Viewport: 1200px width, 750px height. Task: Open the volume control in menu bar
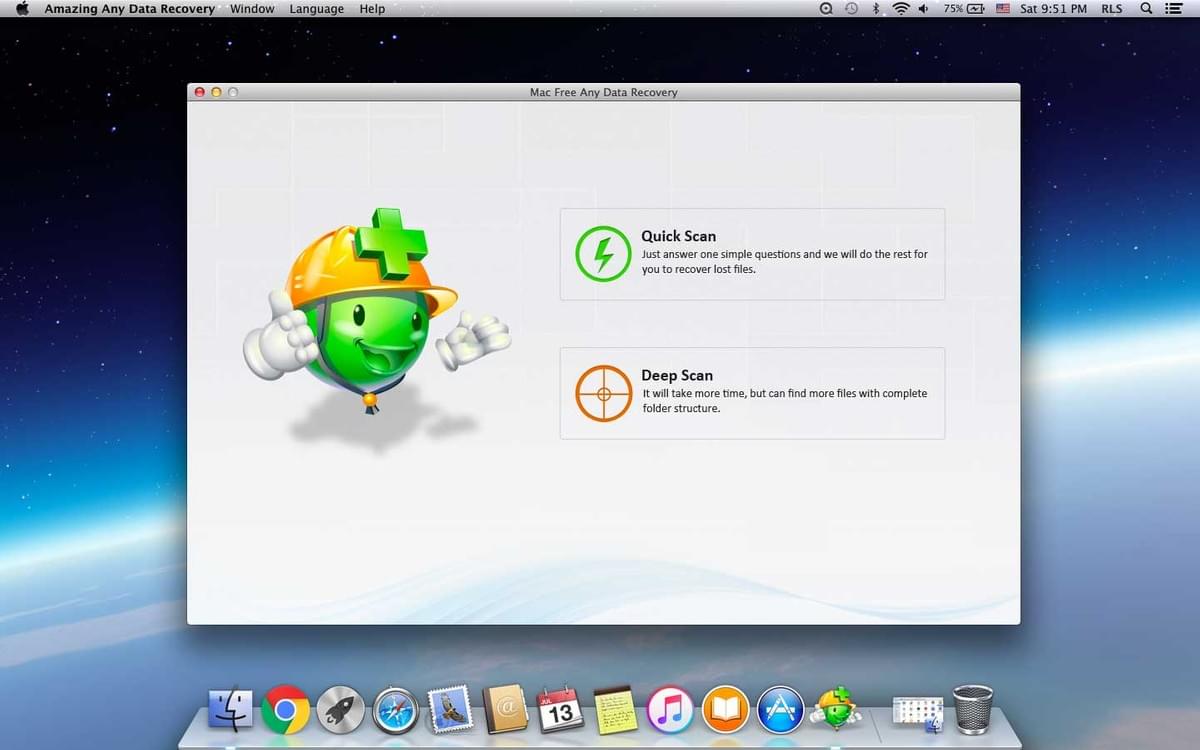(x=922, y=9)
